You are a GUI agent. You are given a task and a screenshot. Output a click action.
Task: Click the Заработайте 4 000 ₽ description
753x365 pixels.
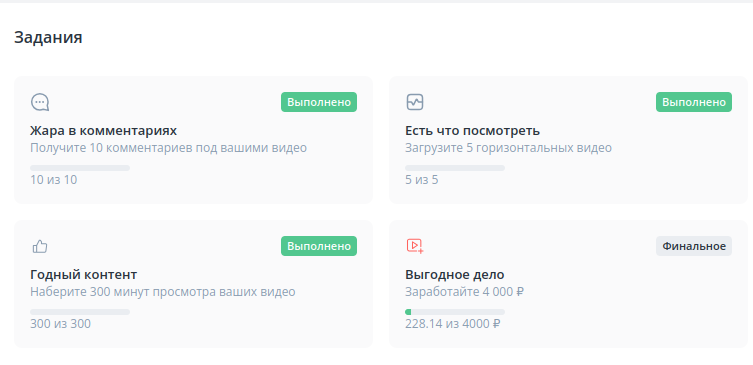point(464,292)
